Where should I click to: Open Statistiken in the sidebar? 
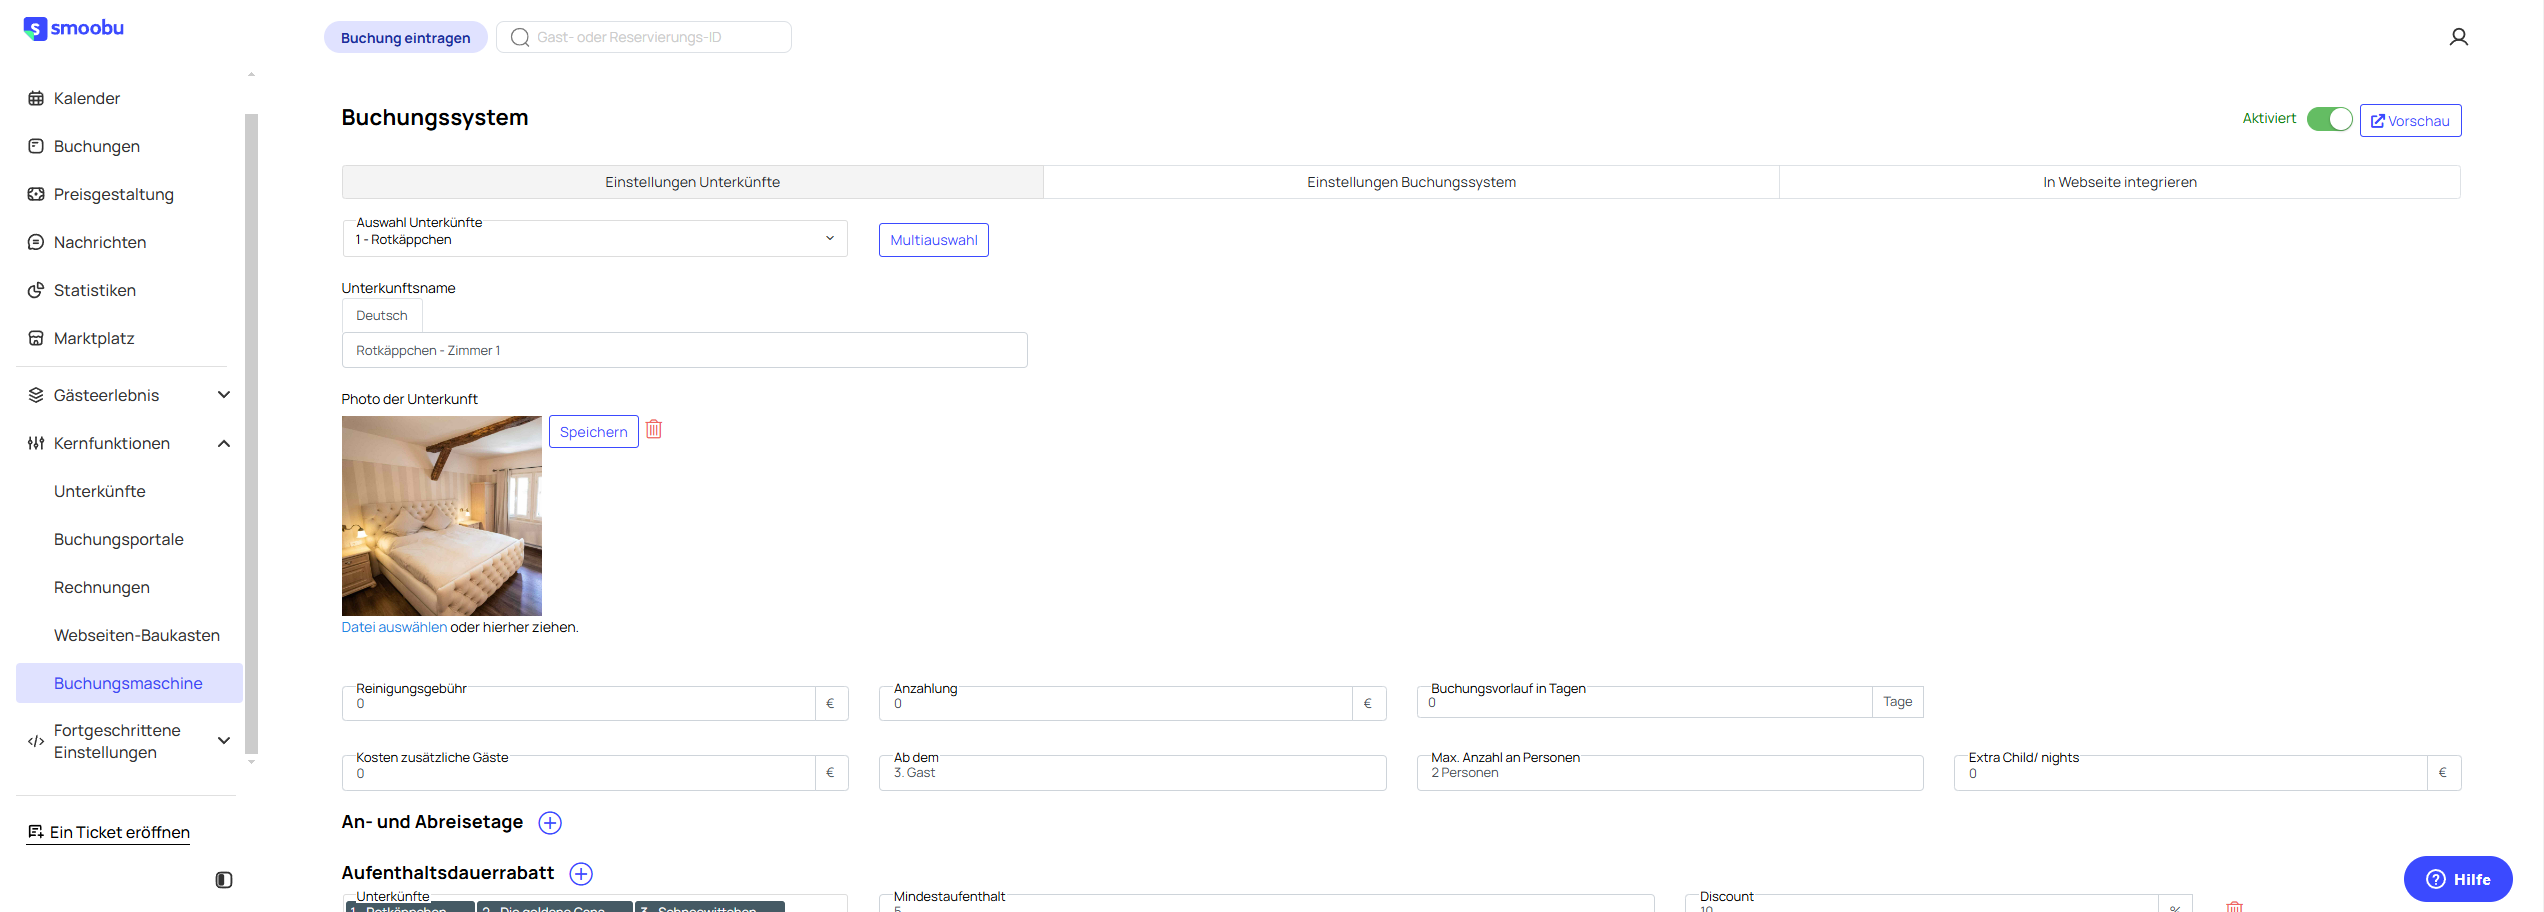[94, 290]
